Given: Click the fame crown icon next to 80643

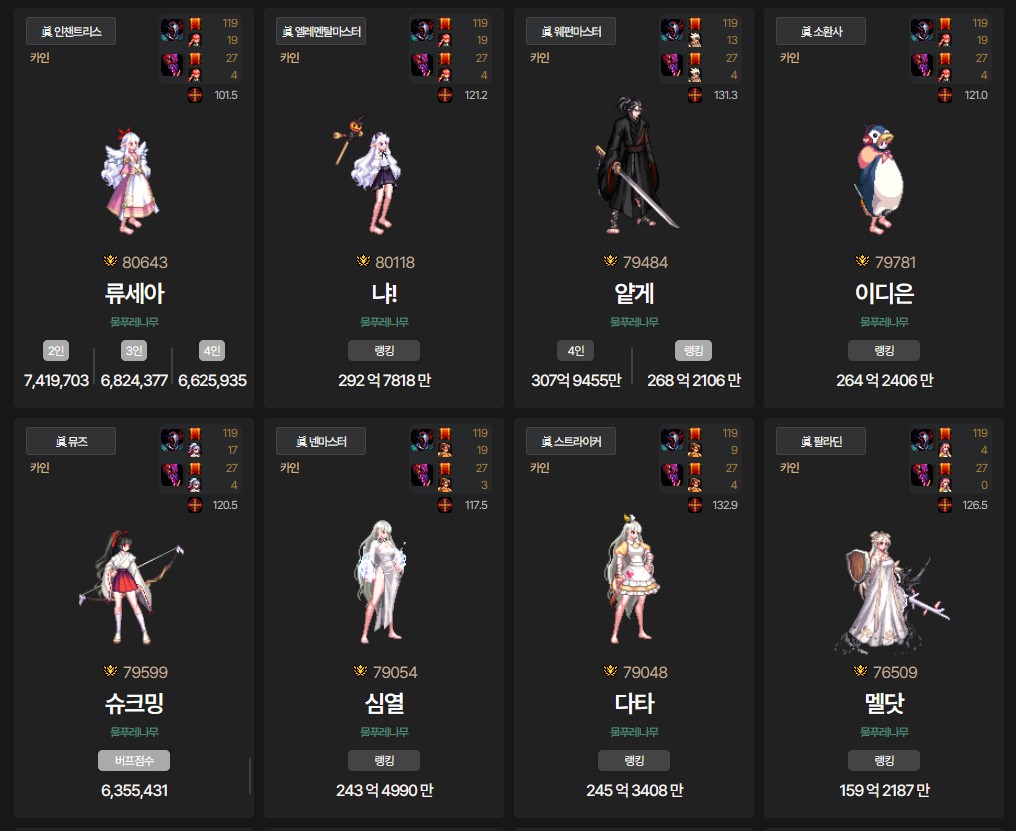Looking at the screenshot, I should click(111, 261).
